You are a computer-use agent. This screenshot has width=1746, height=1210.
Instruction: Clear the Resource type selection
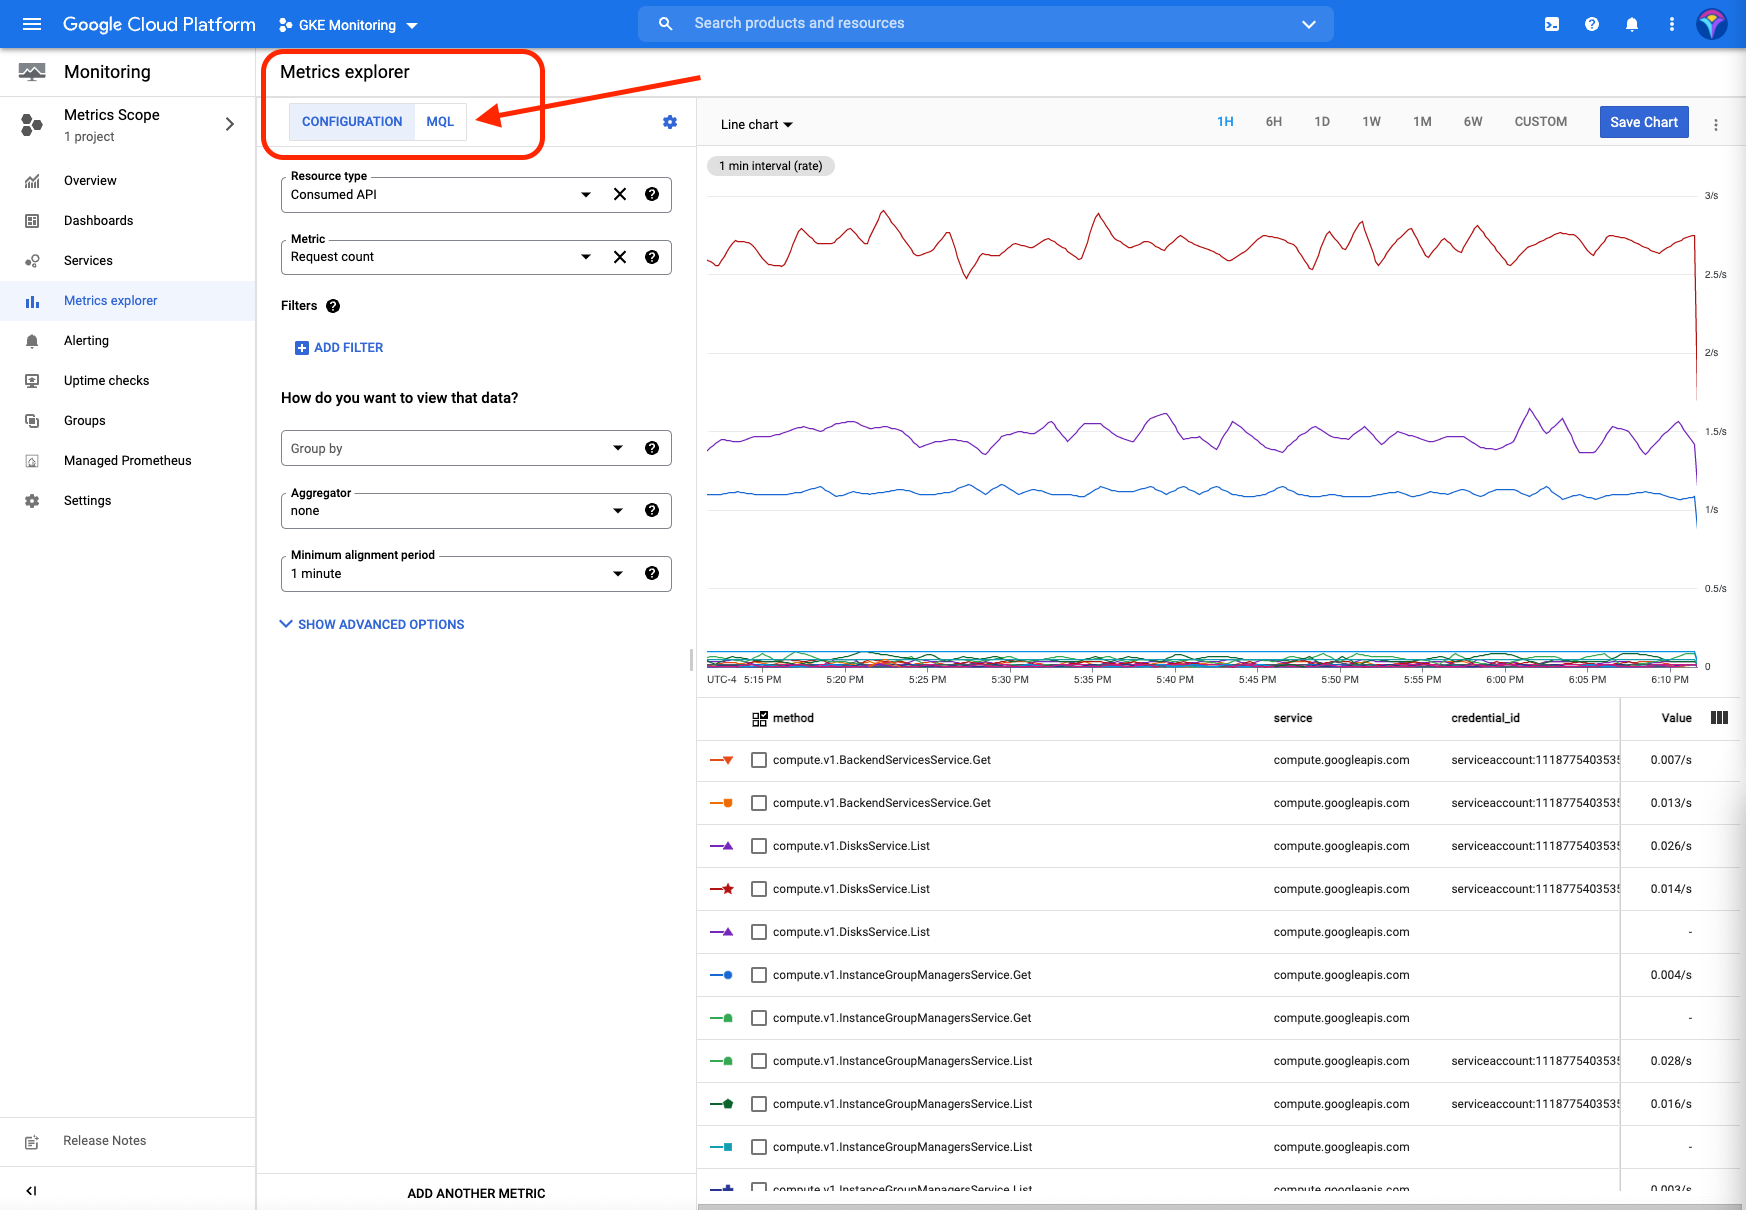(x=620, y=194)
